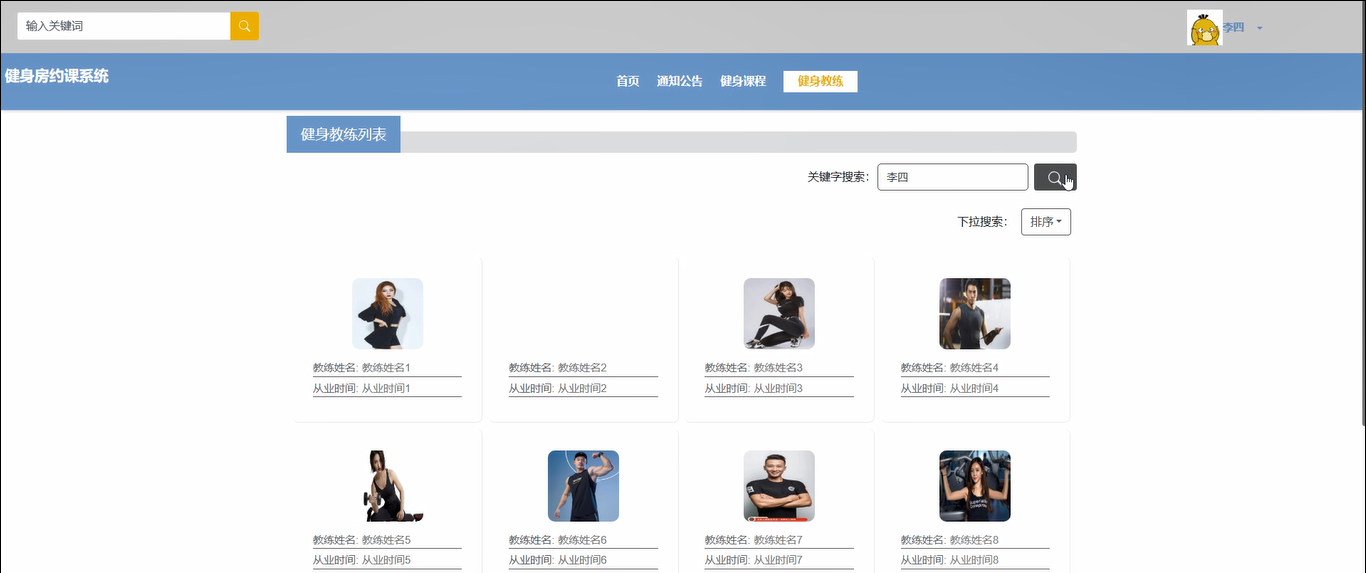Expand the 排序 dropdown
This screenshot has width=1366, height=573.
click(1046, 222)
